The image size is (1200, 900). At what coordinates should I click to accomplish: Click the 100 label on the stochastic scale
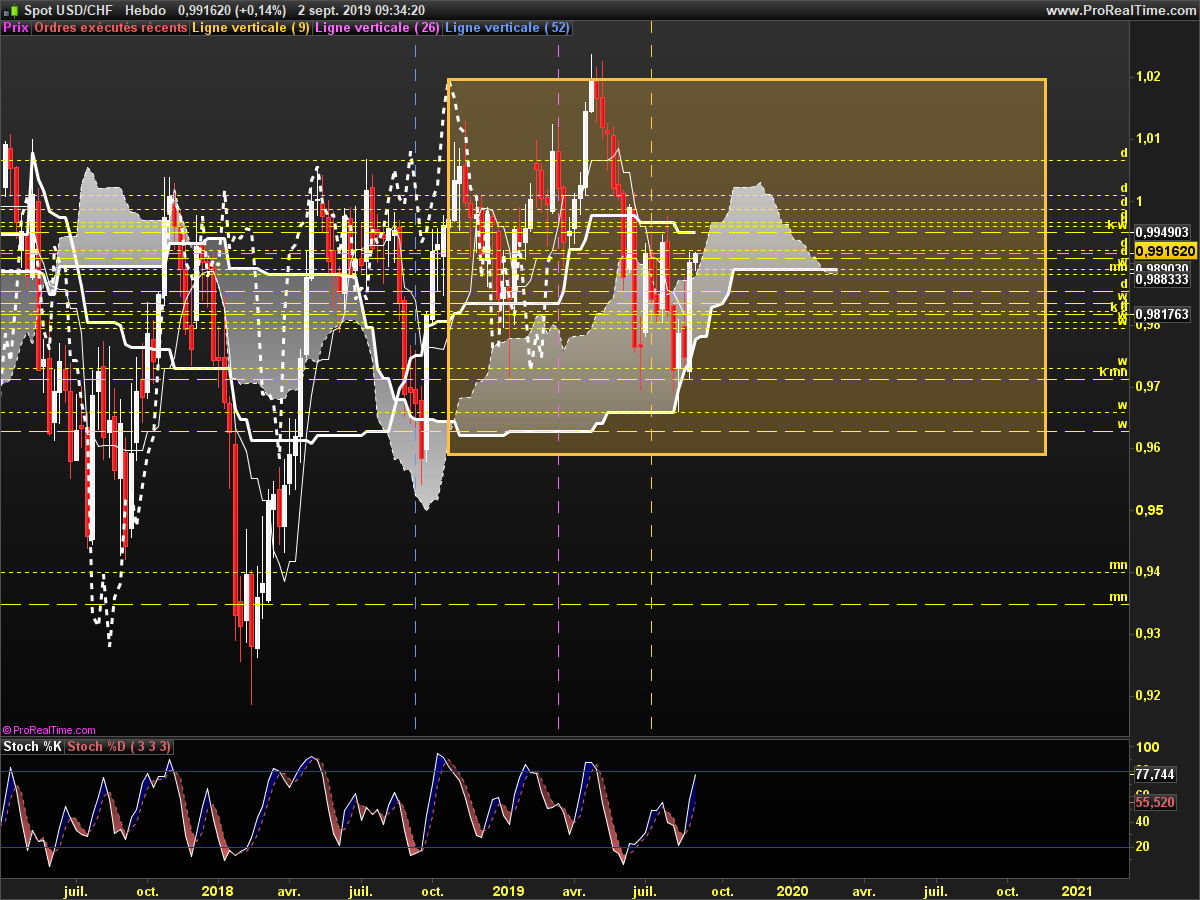[1148, 747]
